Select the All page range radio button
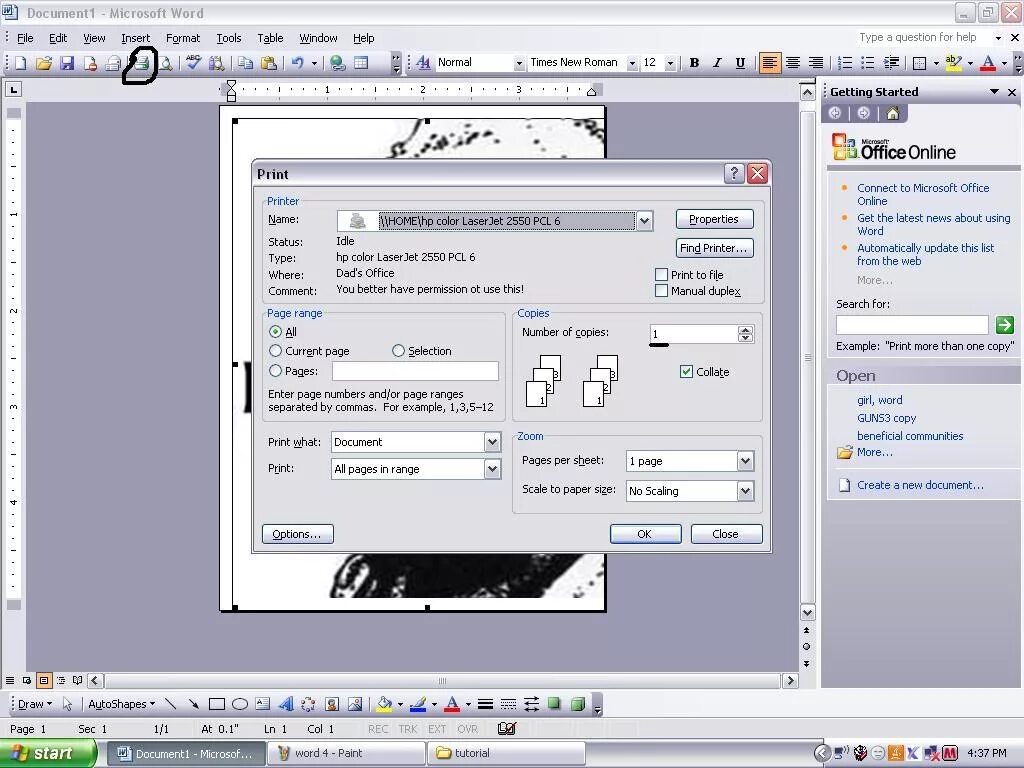Image resolution: width=1024 pixels, height=768 pixels. [276, 332]
